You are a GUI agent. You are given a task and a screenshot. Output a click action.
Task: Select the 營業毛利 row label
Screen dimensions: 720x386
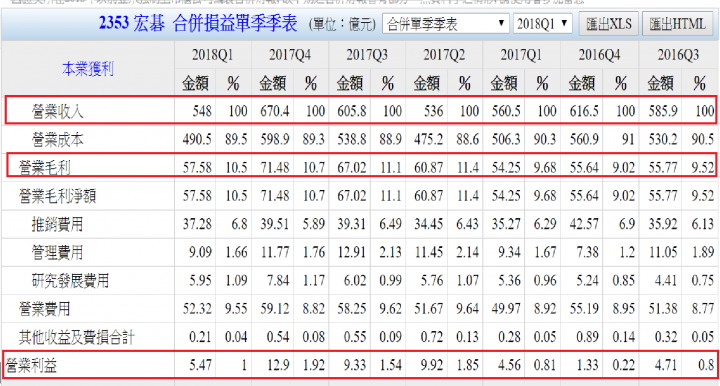pyautogui.click(x=45, y=168)
